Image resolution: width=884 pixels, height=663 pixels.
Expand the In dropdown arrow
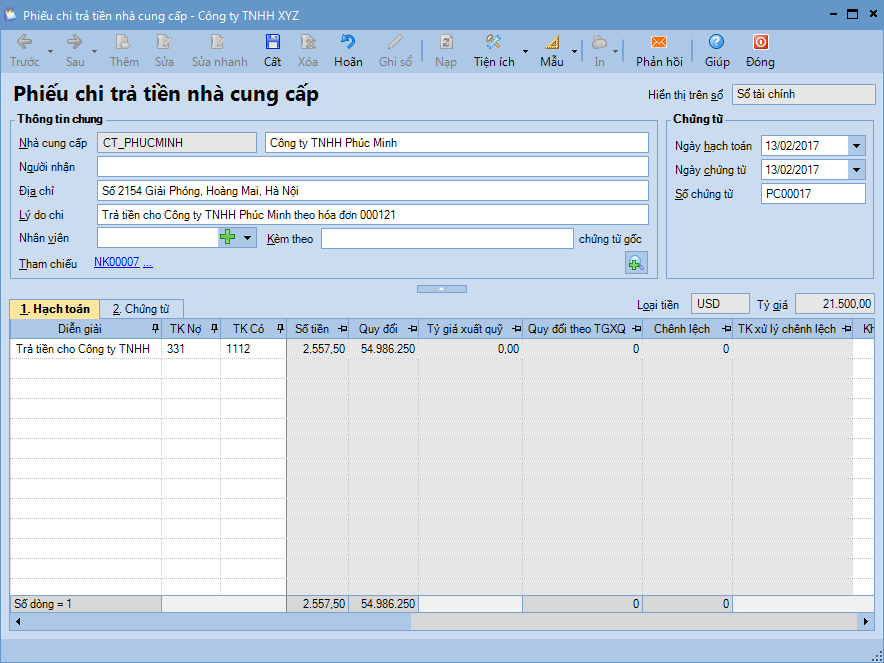(615, 51)
